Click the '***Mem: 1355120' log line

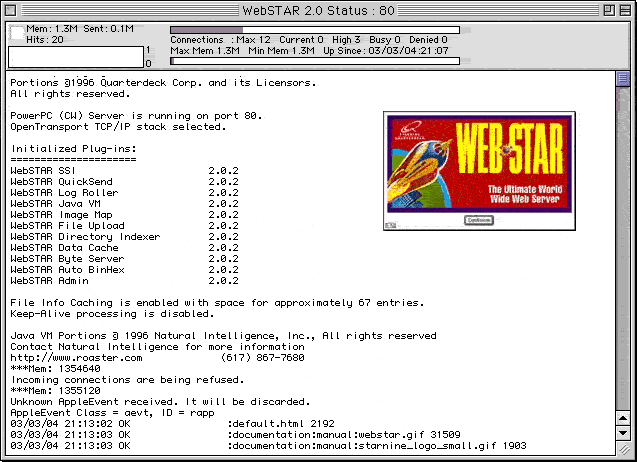click(55, 390)
